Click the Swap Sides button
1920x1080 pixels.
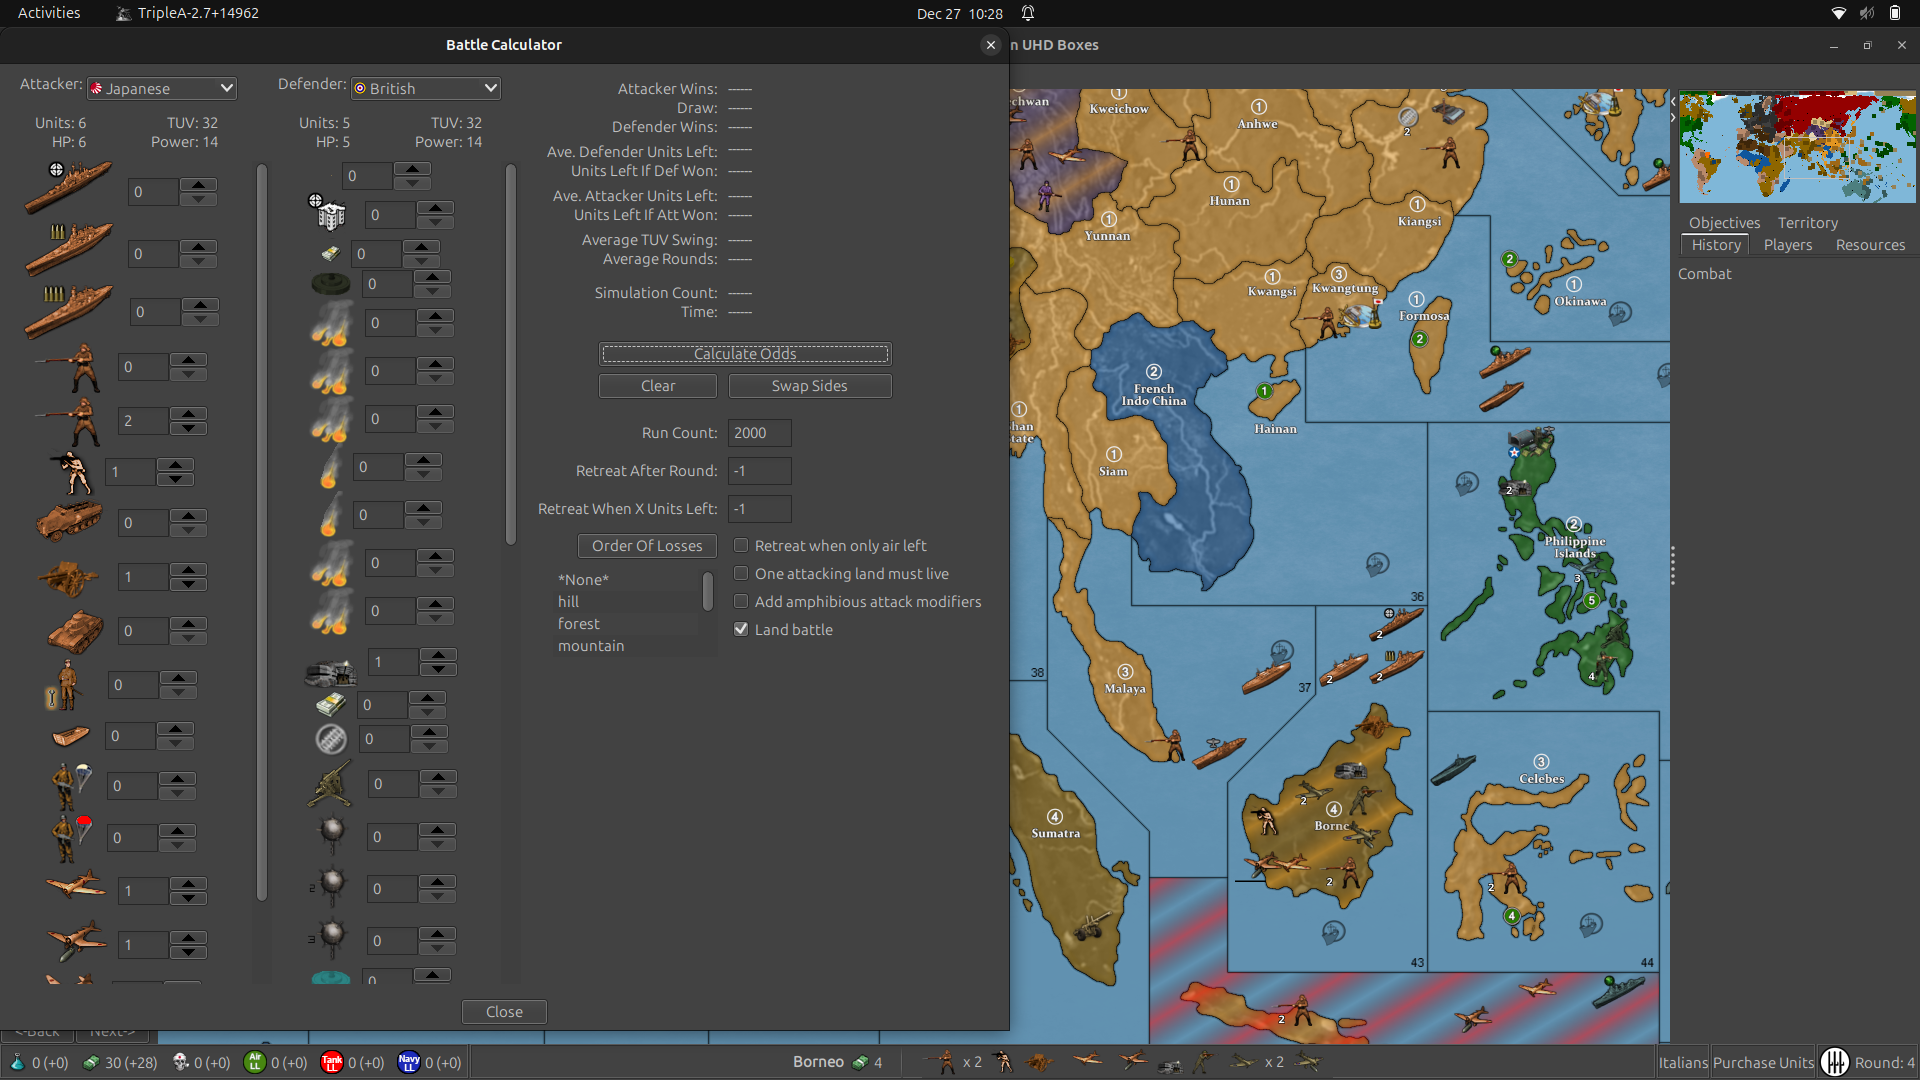pos(809,386)
